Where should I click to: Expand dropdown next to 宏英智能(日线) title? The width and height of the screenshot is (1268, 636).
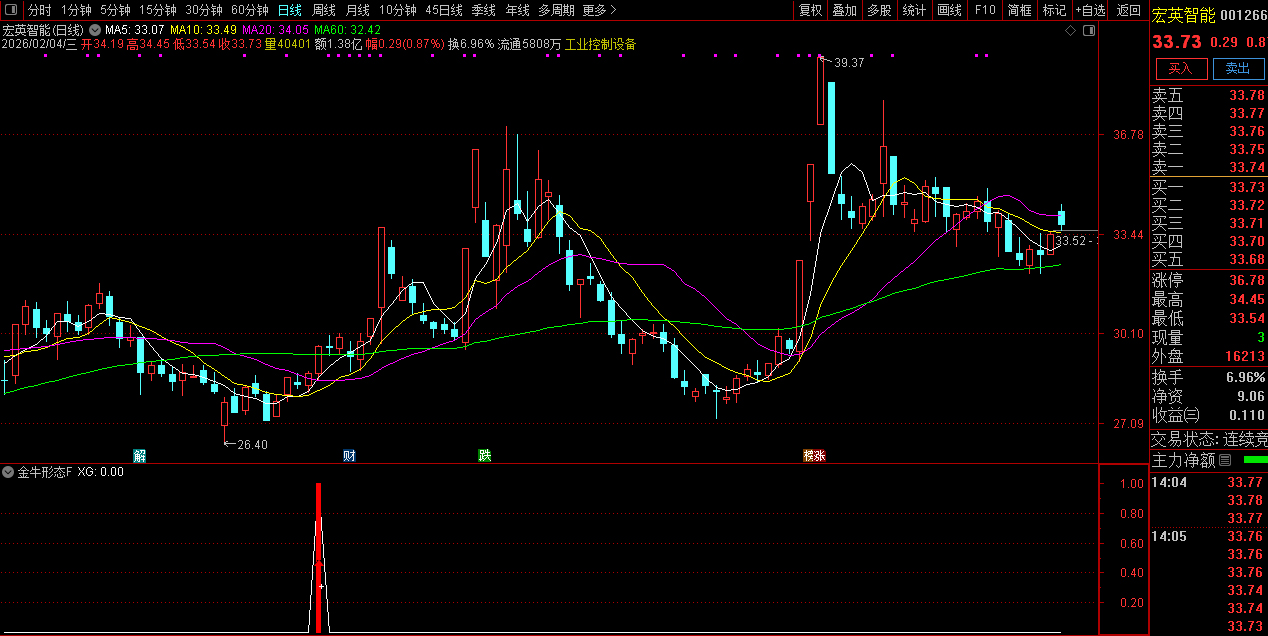pyautogui.click(x=95, y=31)
